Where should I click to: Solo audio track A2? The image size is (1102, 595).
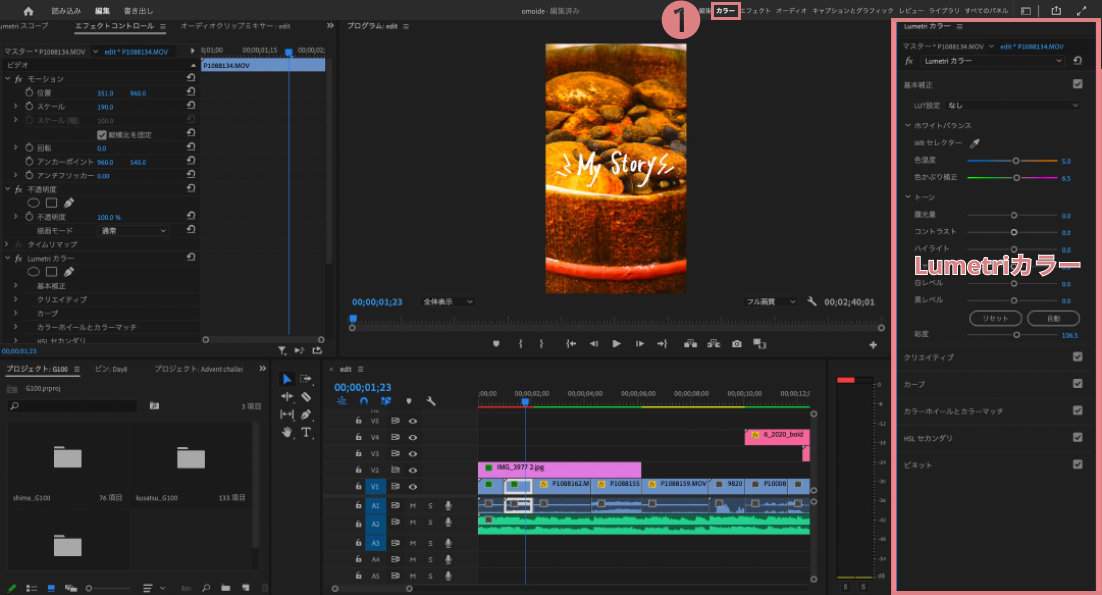(430, 522)
